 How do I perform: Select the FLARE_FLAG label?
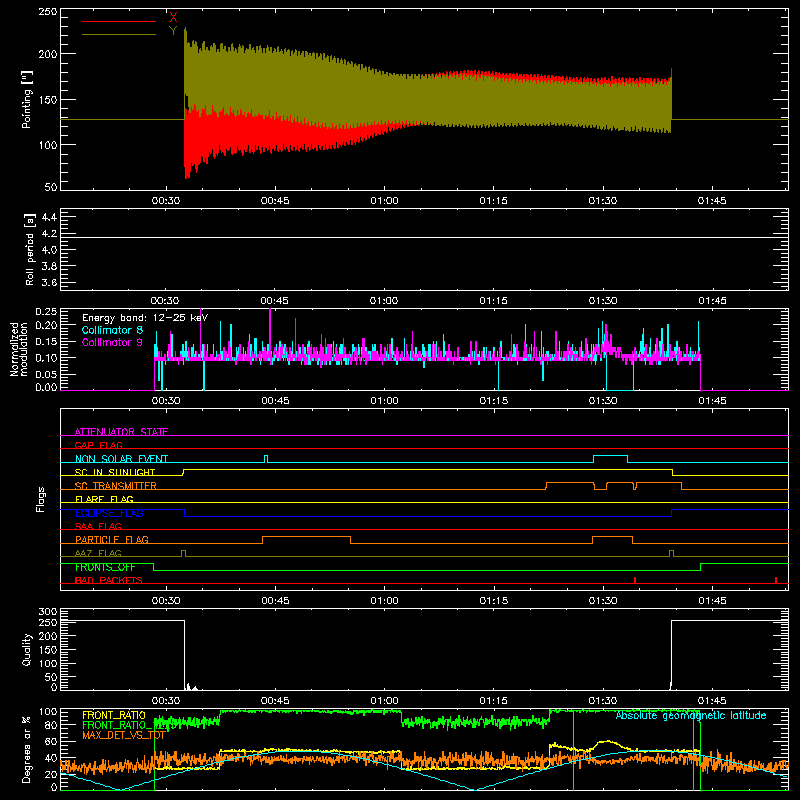(x=104, y=499)
